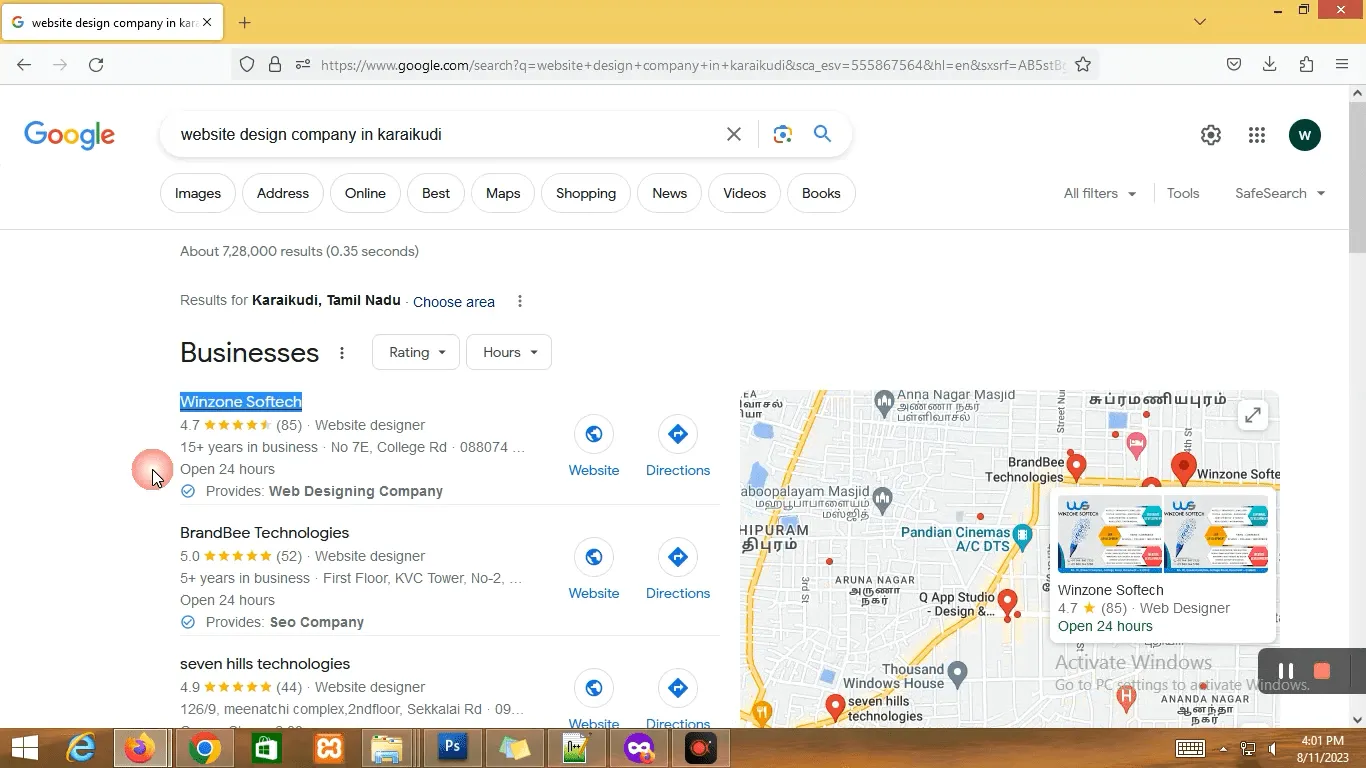1366x768 pixels.
Task: Stop the screen recording
Action: [x=1322, y=672]
